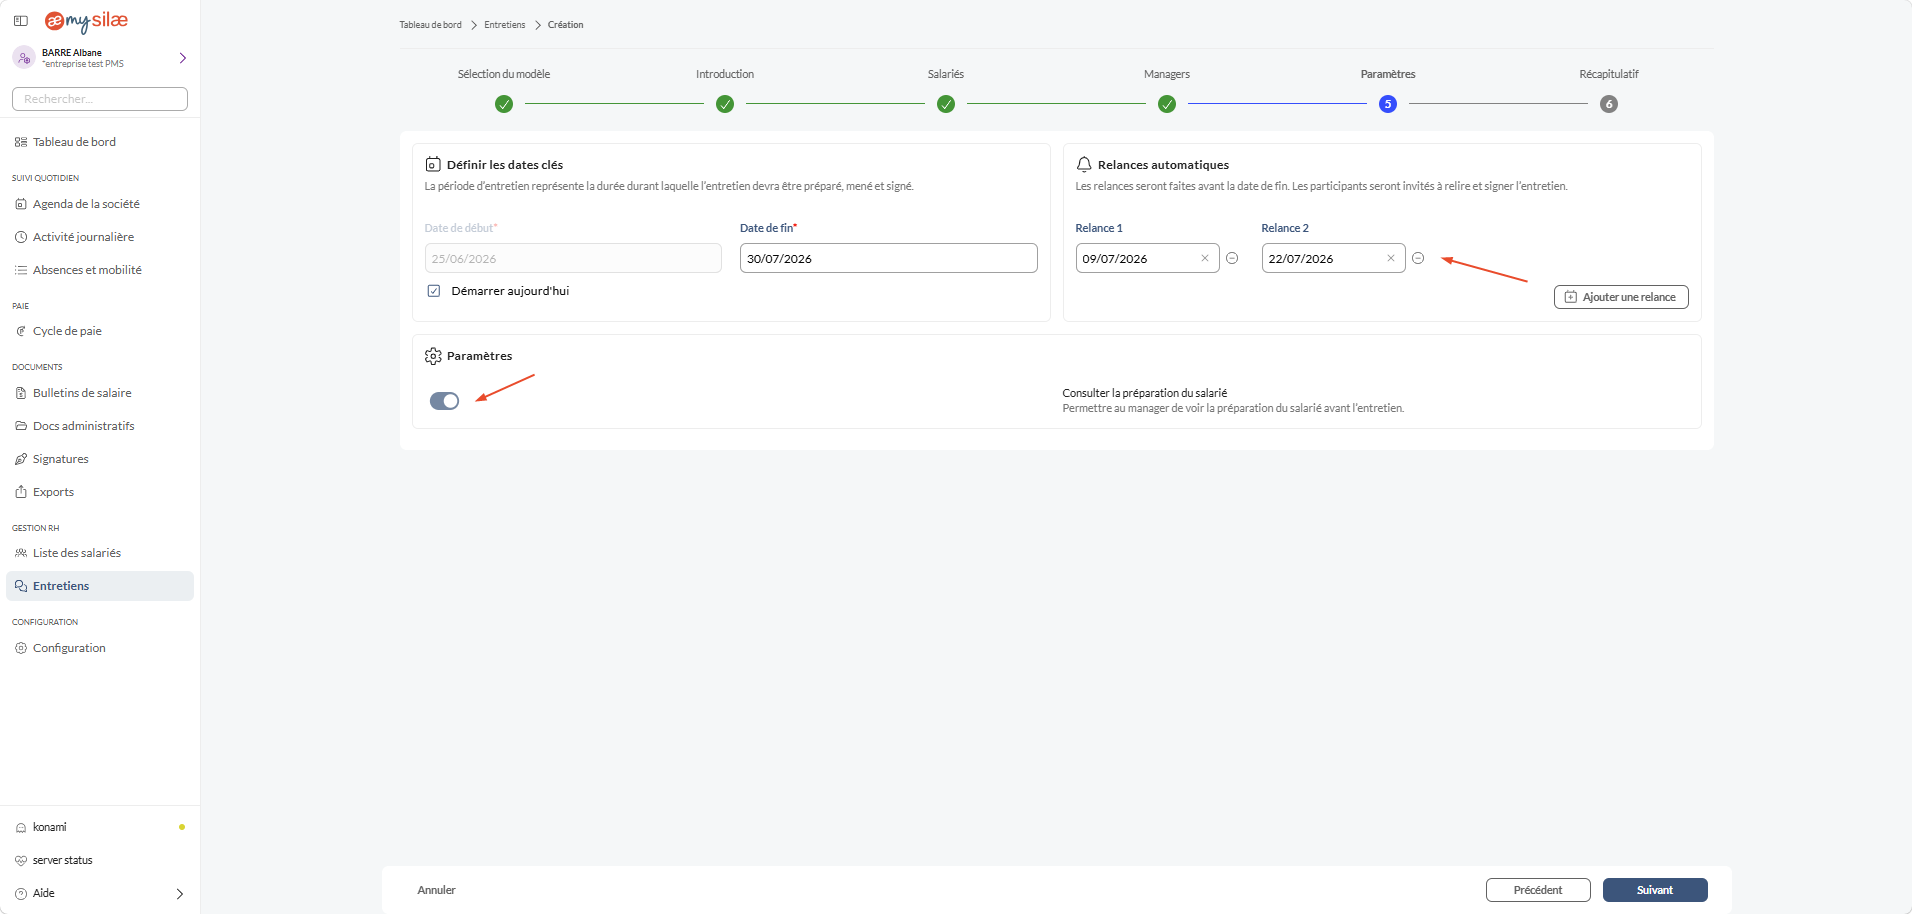Clear the Relance 2 date
This screenshot has height=914, width=1912.
point(1391,258)
